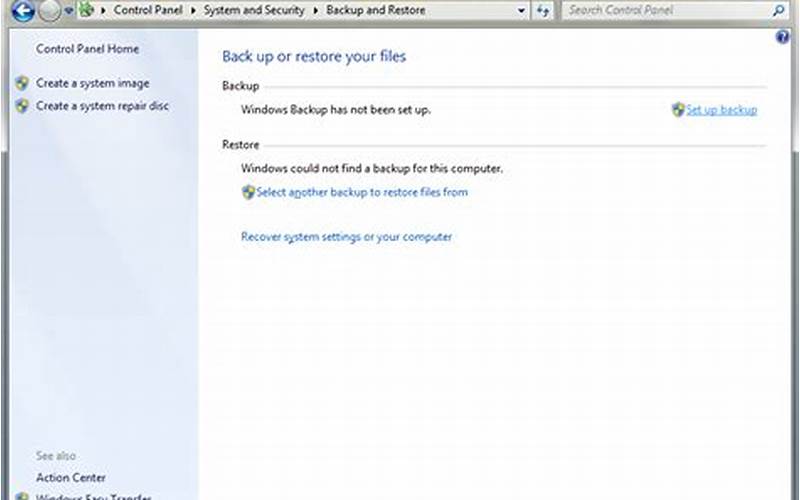Click 'Back up or restore your files' heading
The height and width of the screenshot is (500, 800).
click(x=314, y=57)
